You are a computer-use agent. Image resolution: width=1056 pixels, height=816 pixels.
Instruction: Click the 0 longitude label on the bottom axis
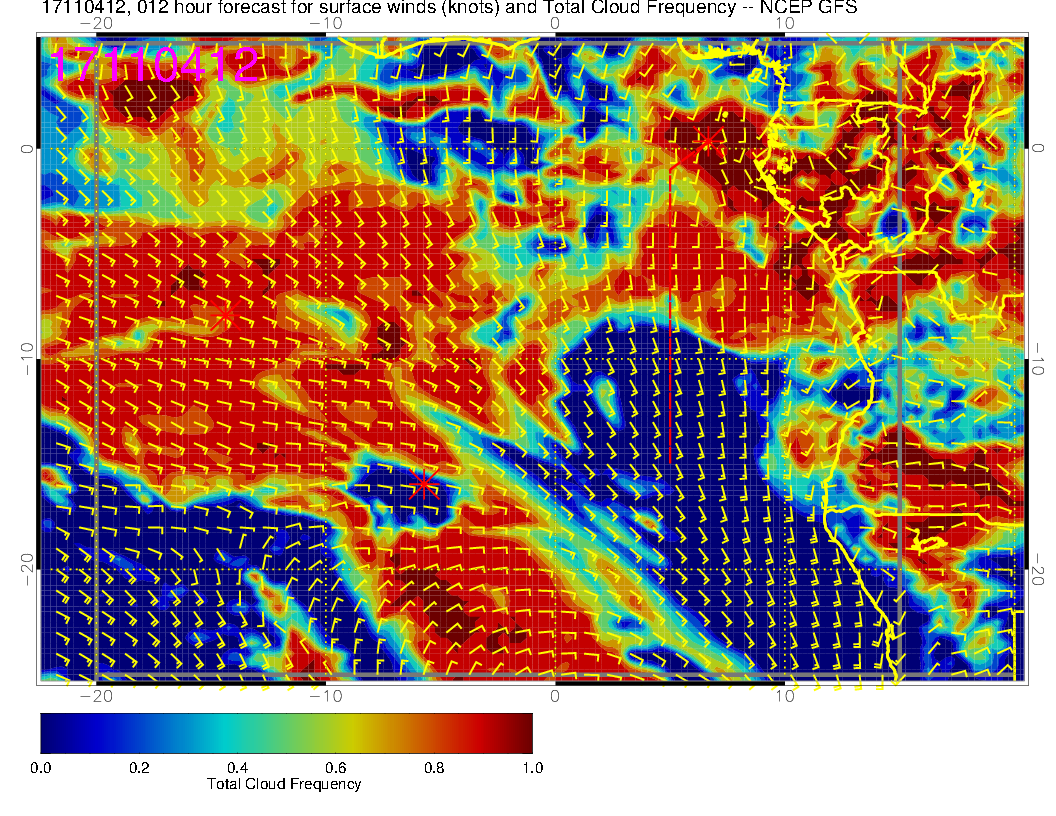pyautogui.click(x=554, y=696)
